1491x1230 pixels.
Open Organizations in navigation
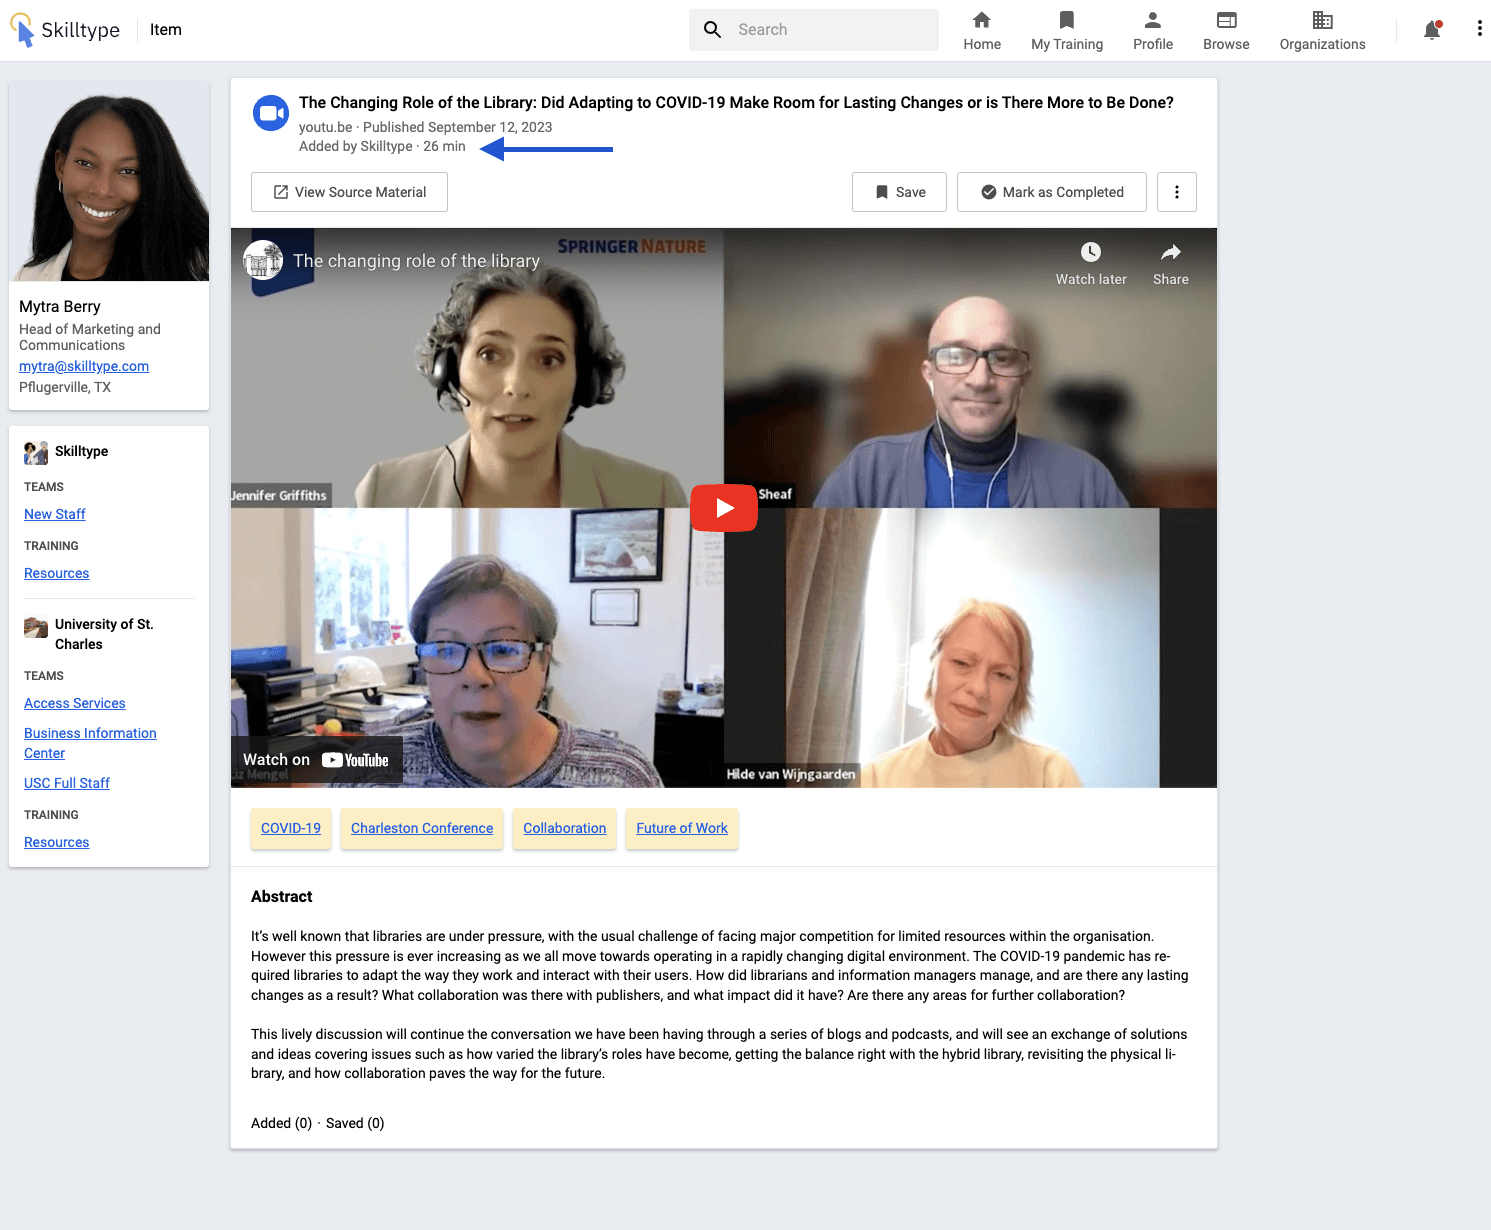1322,31
